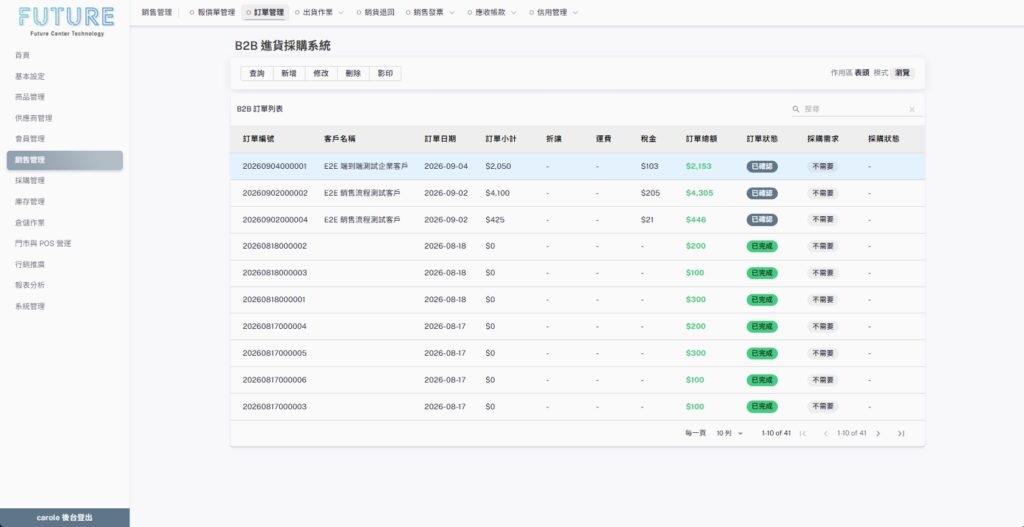The width and height of the screenshot is (1024, 527).
Task: Open the 出貨作業 tab
Action: [319, 12]
